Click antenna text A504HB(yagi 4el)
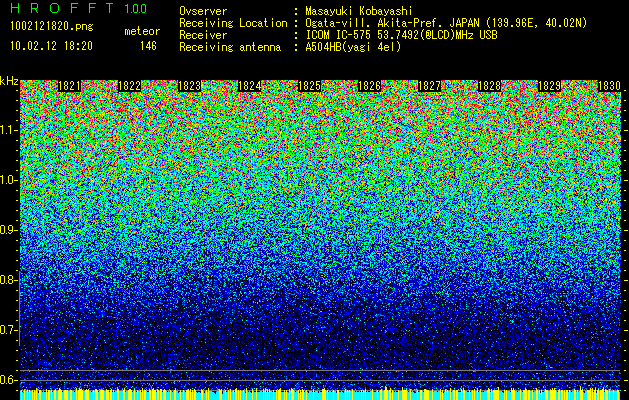 [353, 47]
